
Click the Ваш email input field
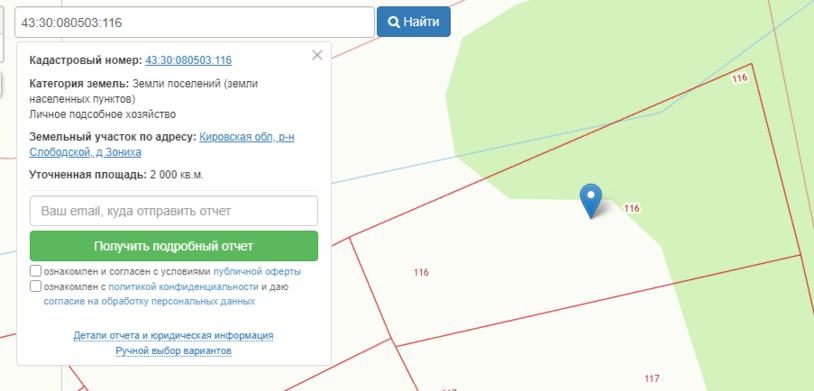174,211
